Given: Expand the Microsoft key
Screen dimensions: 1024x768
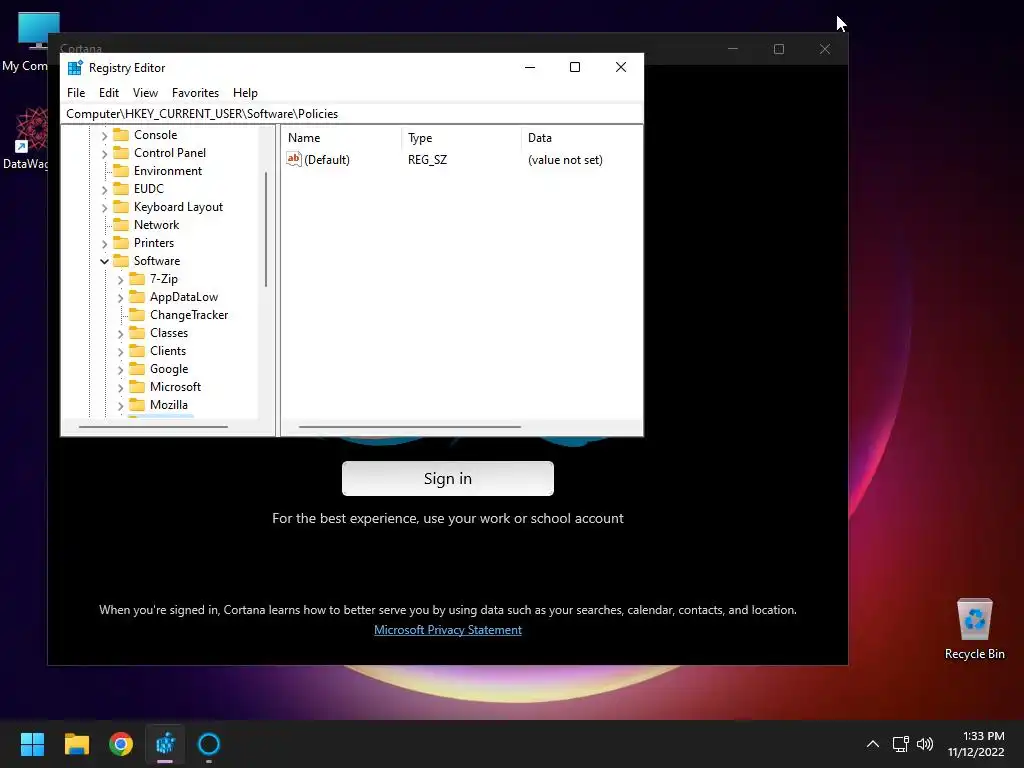Looking at the screenshot, I should (120, 388).
